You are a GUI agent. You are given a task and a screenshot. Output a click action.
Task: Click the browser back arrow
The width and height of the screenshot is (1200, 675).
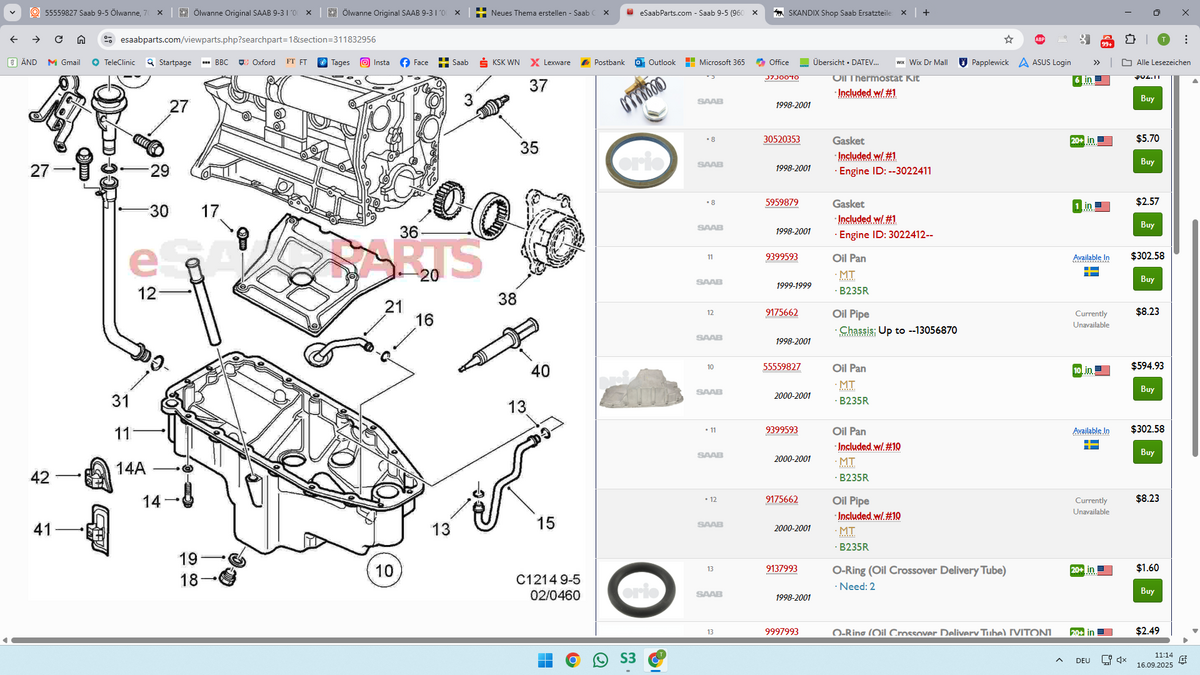(x=14, y=39)
